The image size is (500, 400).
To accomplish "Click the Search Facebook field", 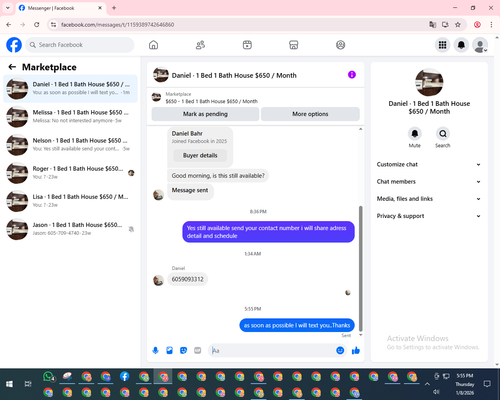I will click(80, 45).
